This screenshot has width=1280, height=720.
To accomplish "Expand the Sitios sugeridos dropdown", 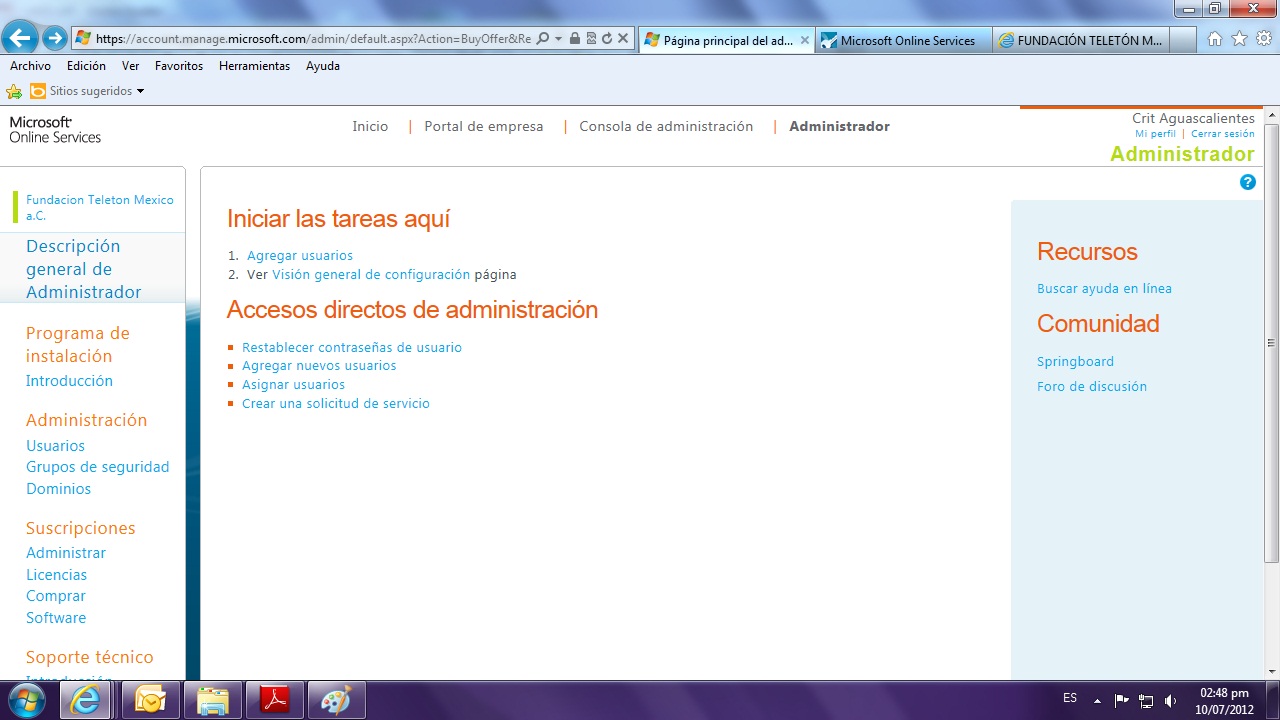I will click(x=140, y=91).
